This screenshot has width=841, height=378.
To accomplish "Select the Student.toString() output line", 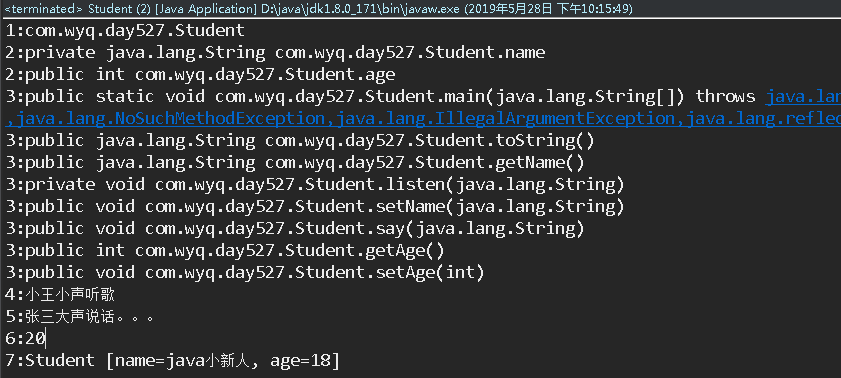I will (x=300, y=140).
